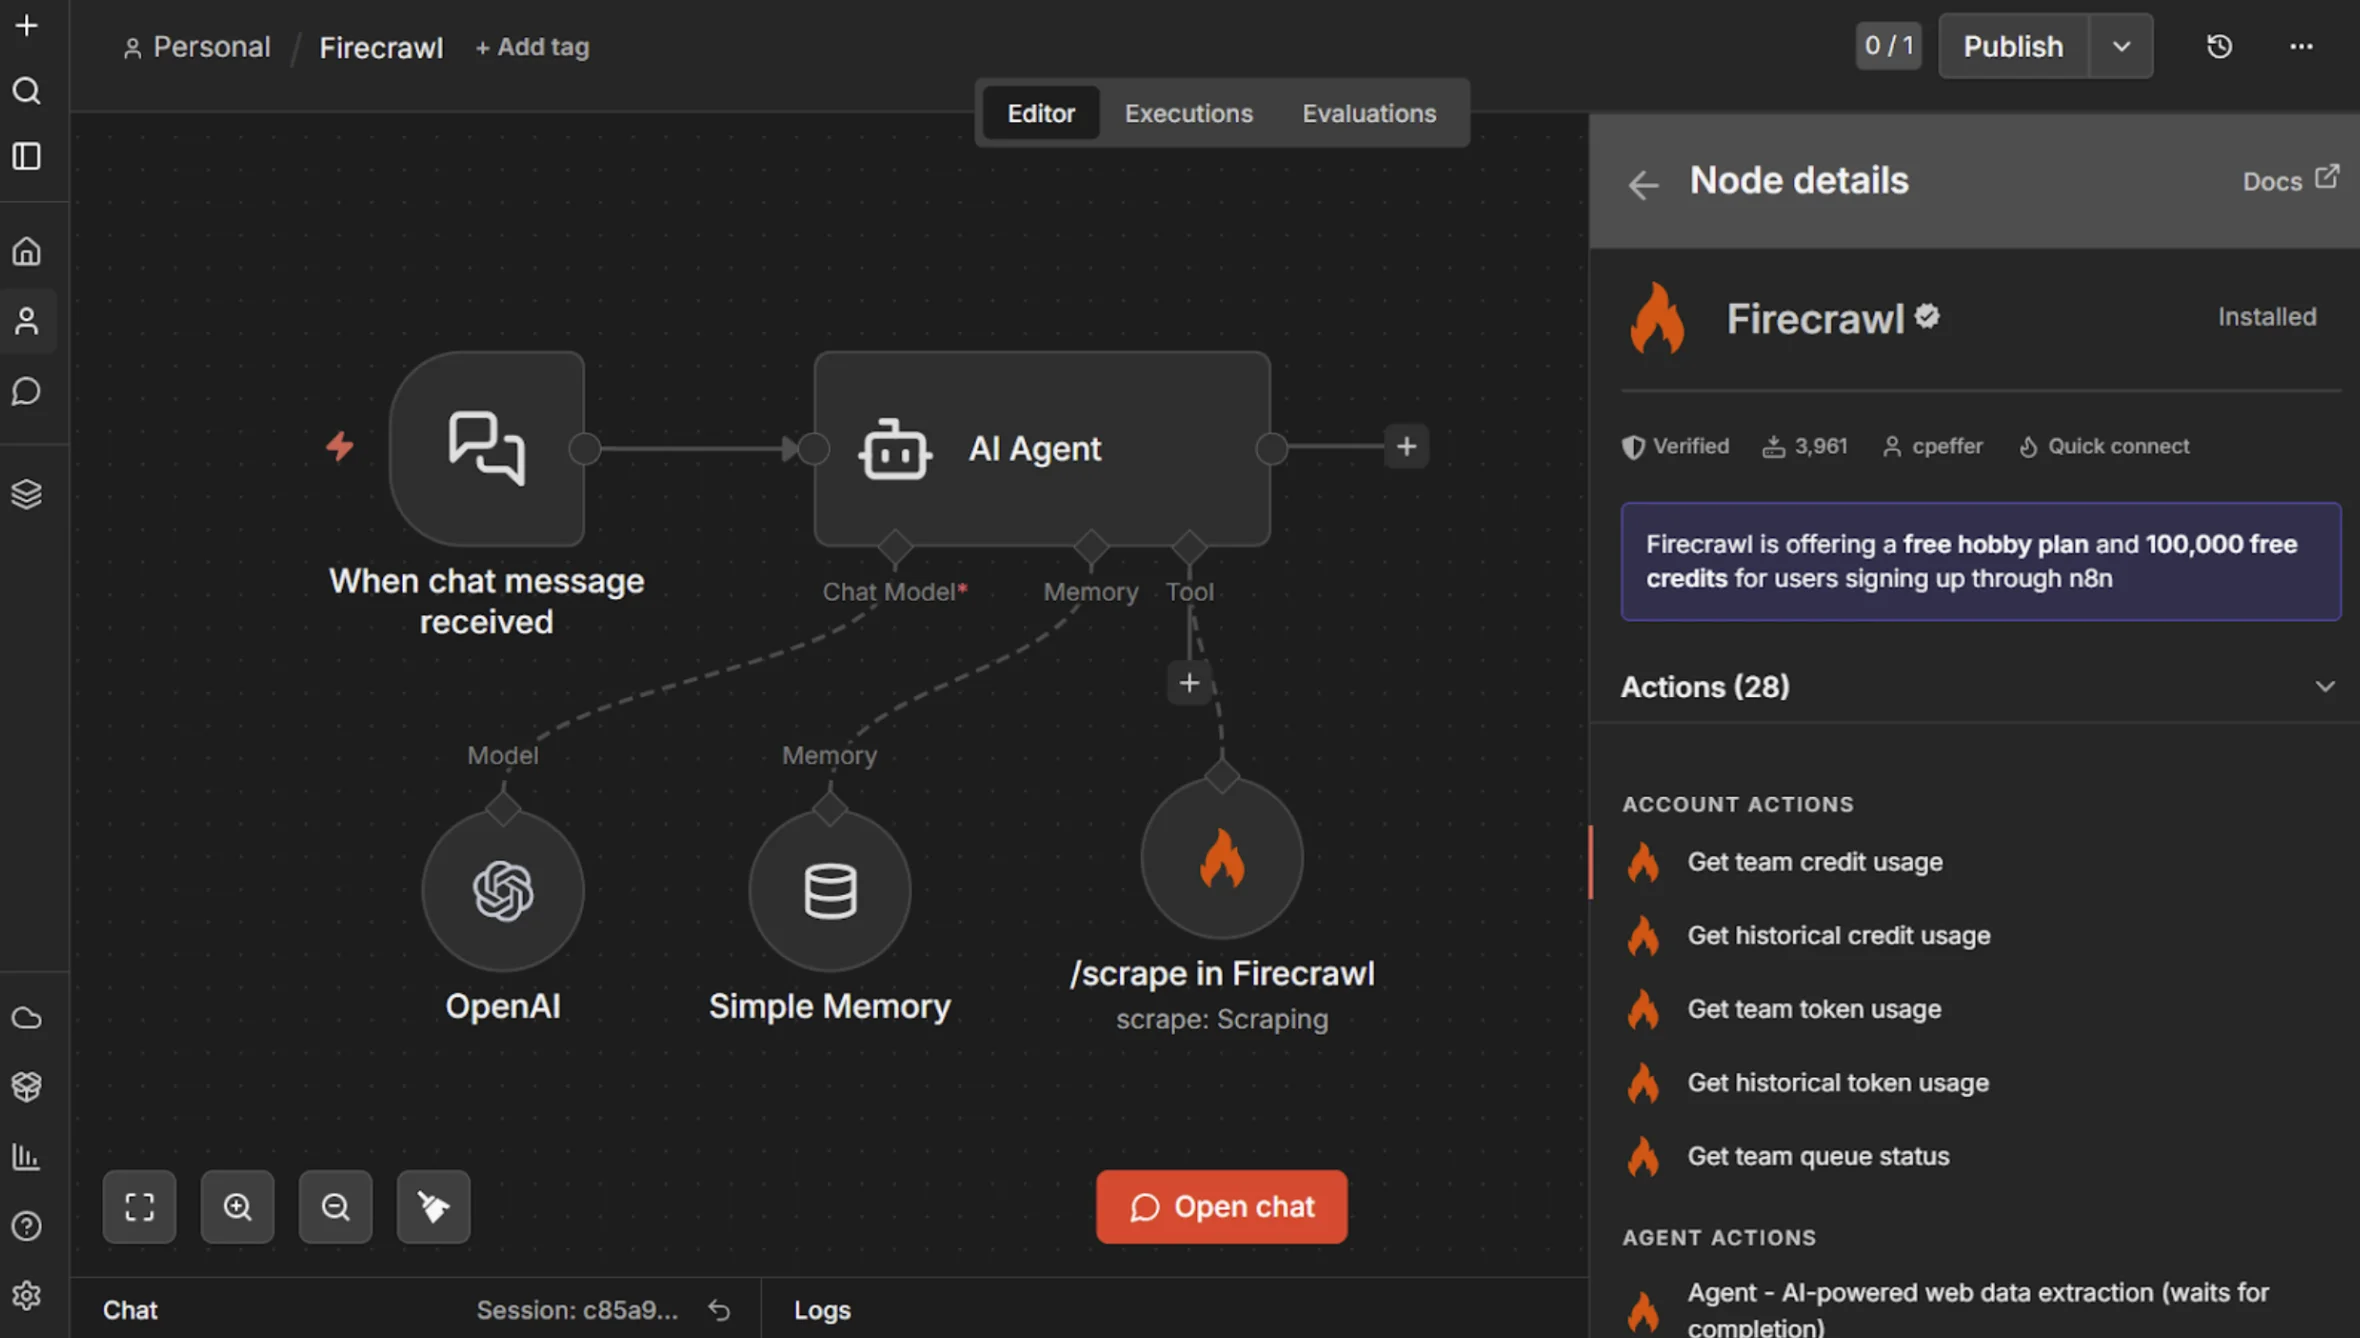
Task: Zoom in on the workflow canvas
Action: (237, 1207)
